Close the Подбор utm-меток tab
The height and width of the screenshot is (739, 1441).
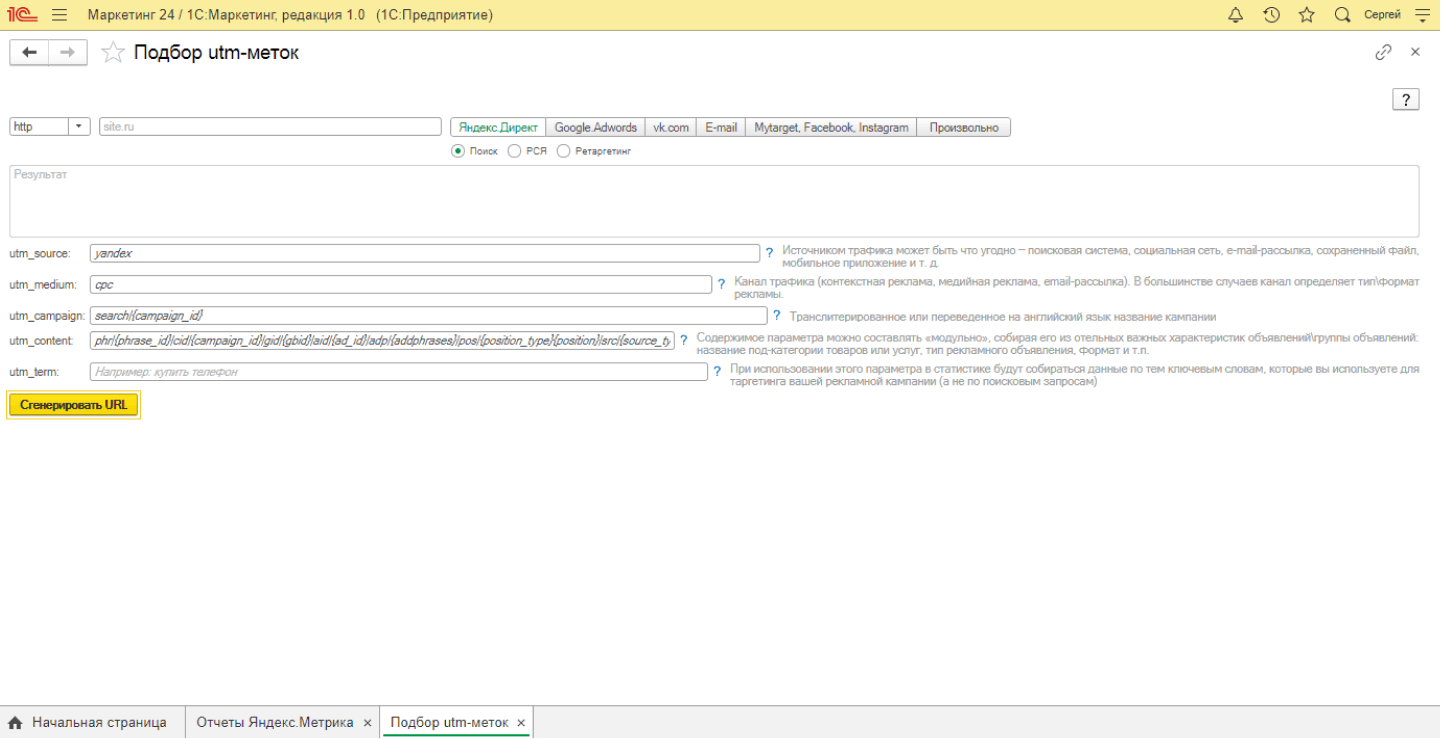pyautogui.click(x=521, y=722)
